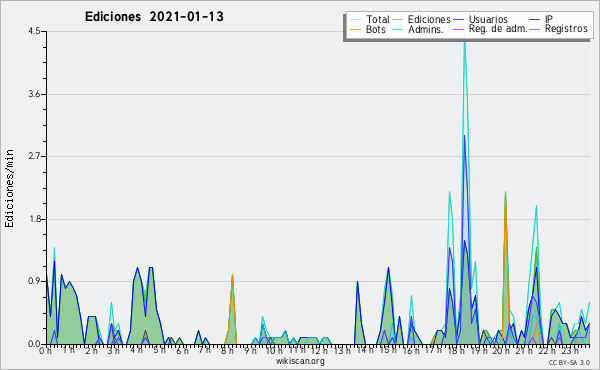Click the 0.9 y-axis value

(34, 282)
